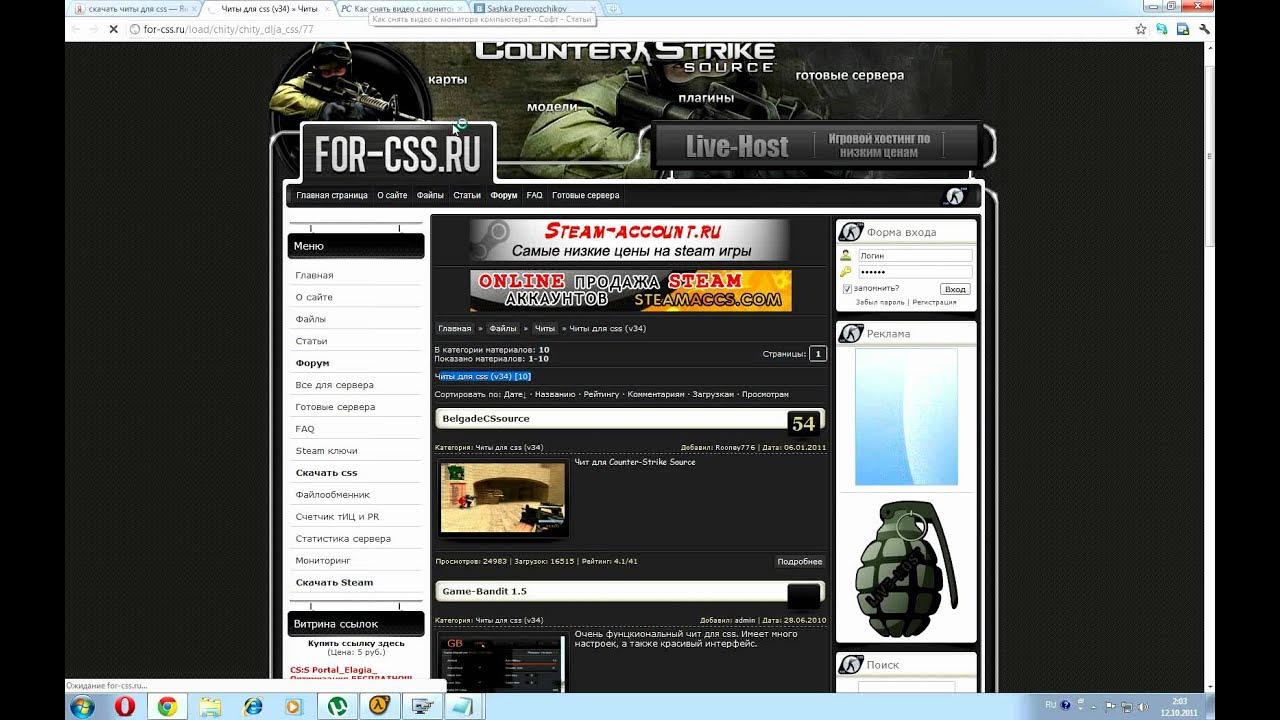
Task: Open the Game-Bandit 1.5 entry title
Action: click(x=484, y=592)
